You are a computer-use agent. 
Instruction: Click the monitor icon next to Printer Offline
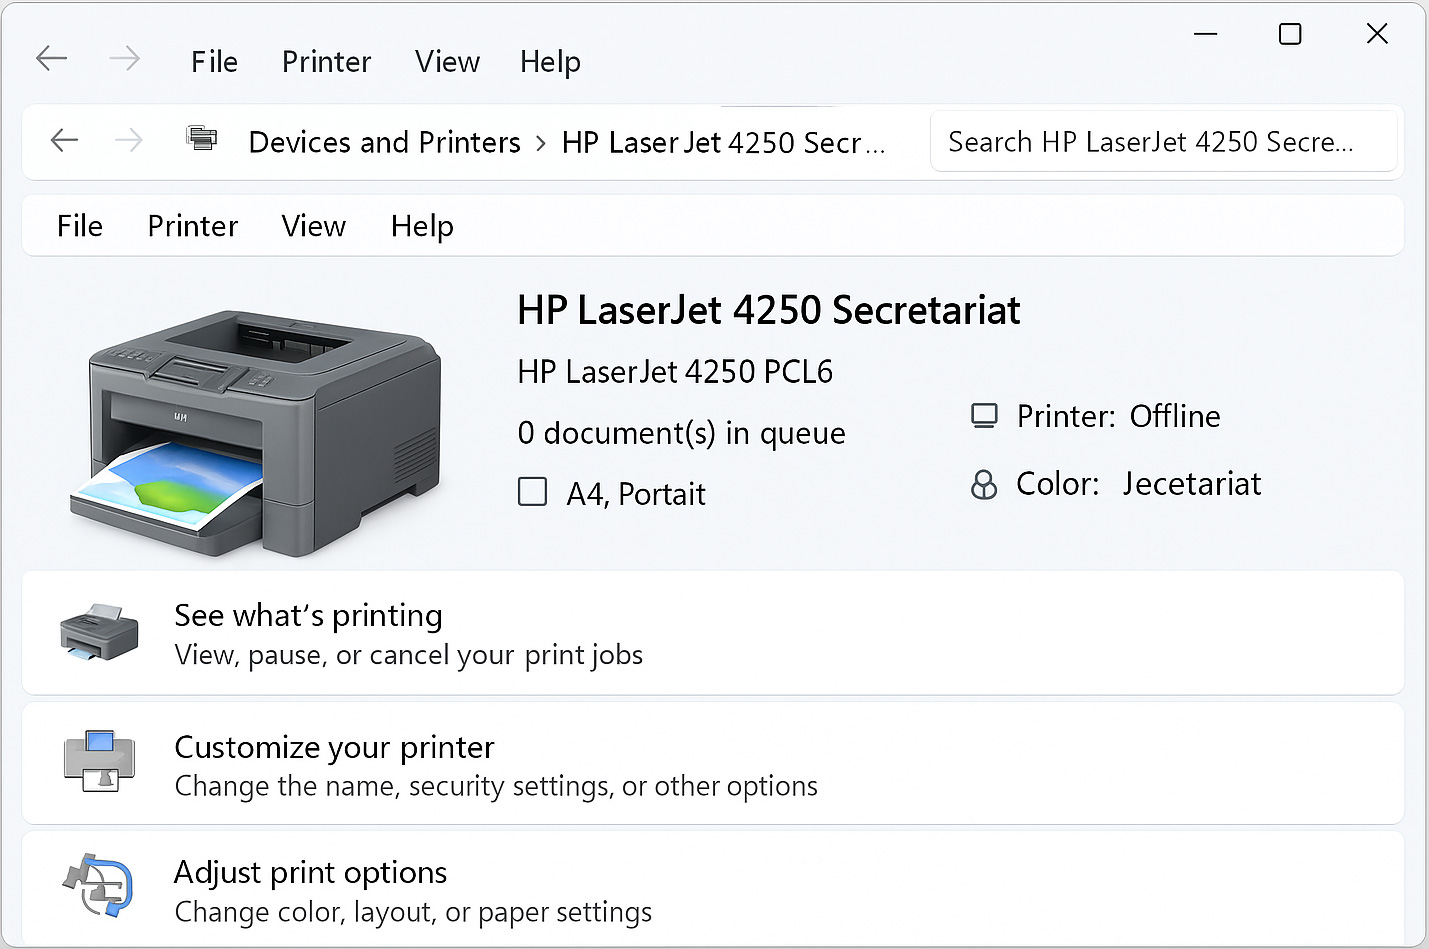pos(984,414)
